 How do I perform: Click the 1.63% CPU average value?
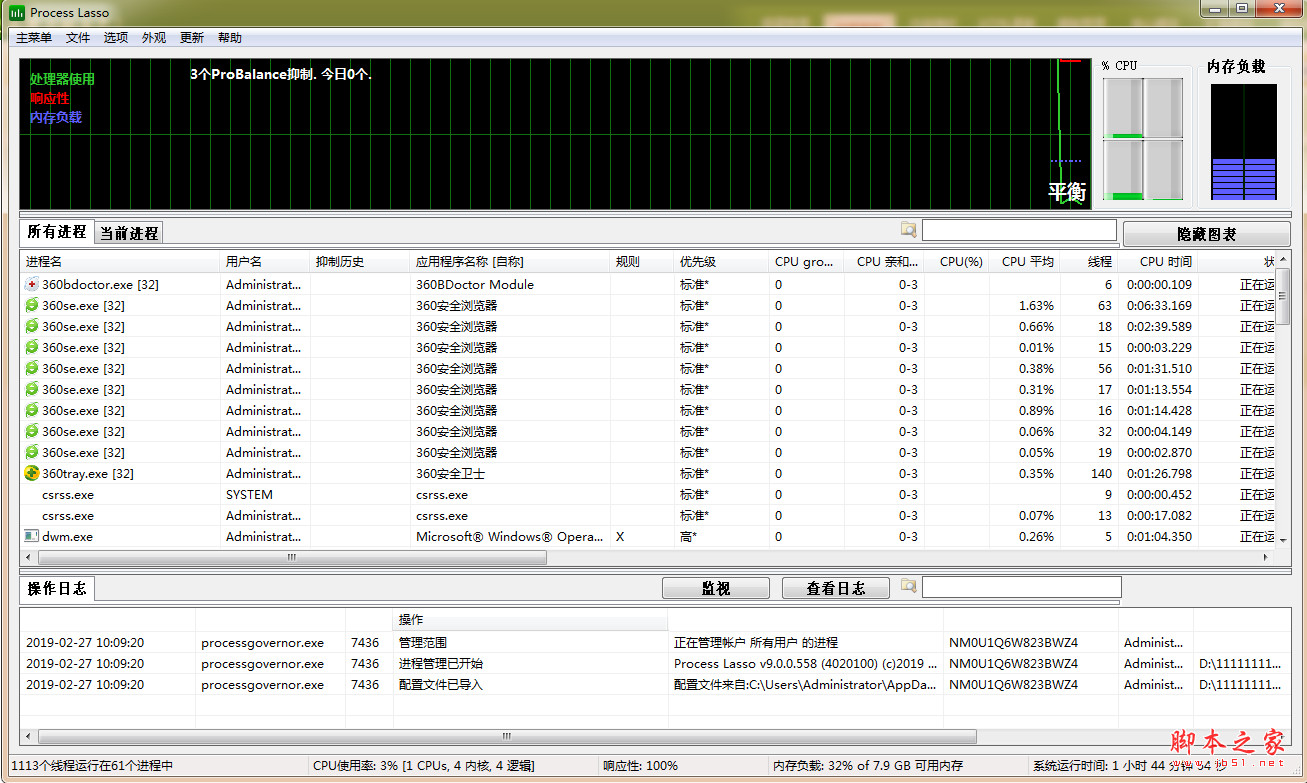pyautogui.click(x=1036, y=305)
